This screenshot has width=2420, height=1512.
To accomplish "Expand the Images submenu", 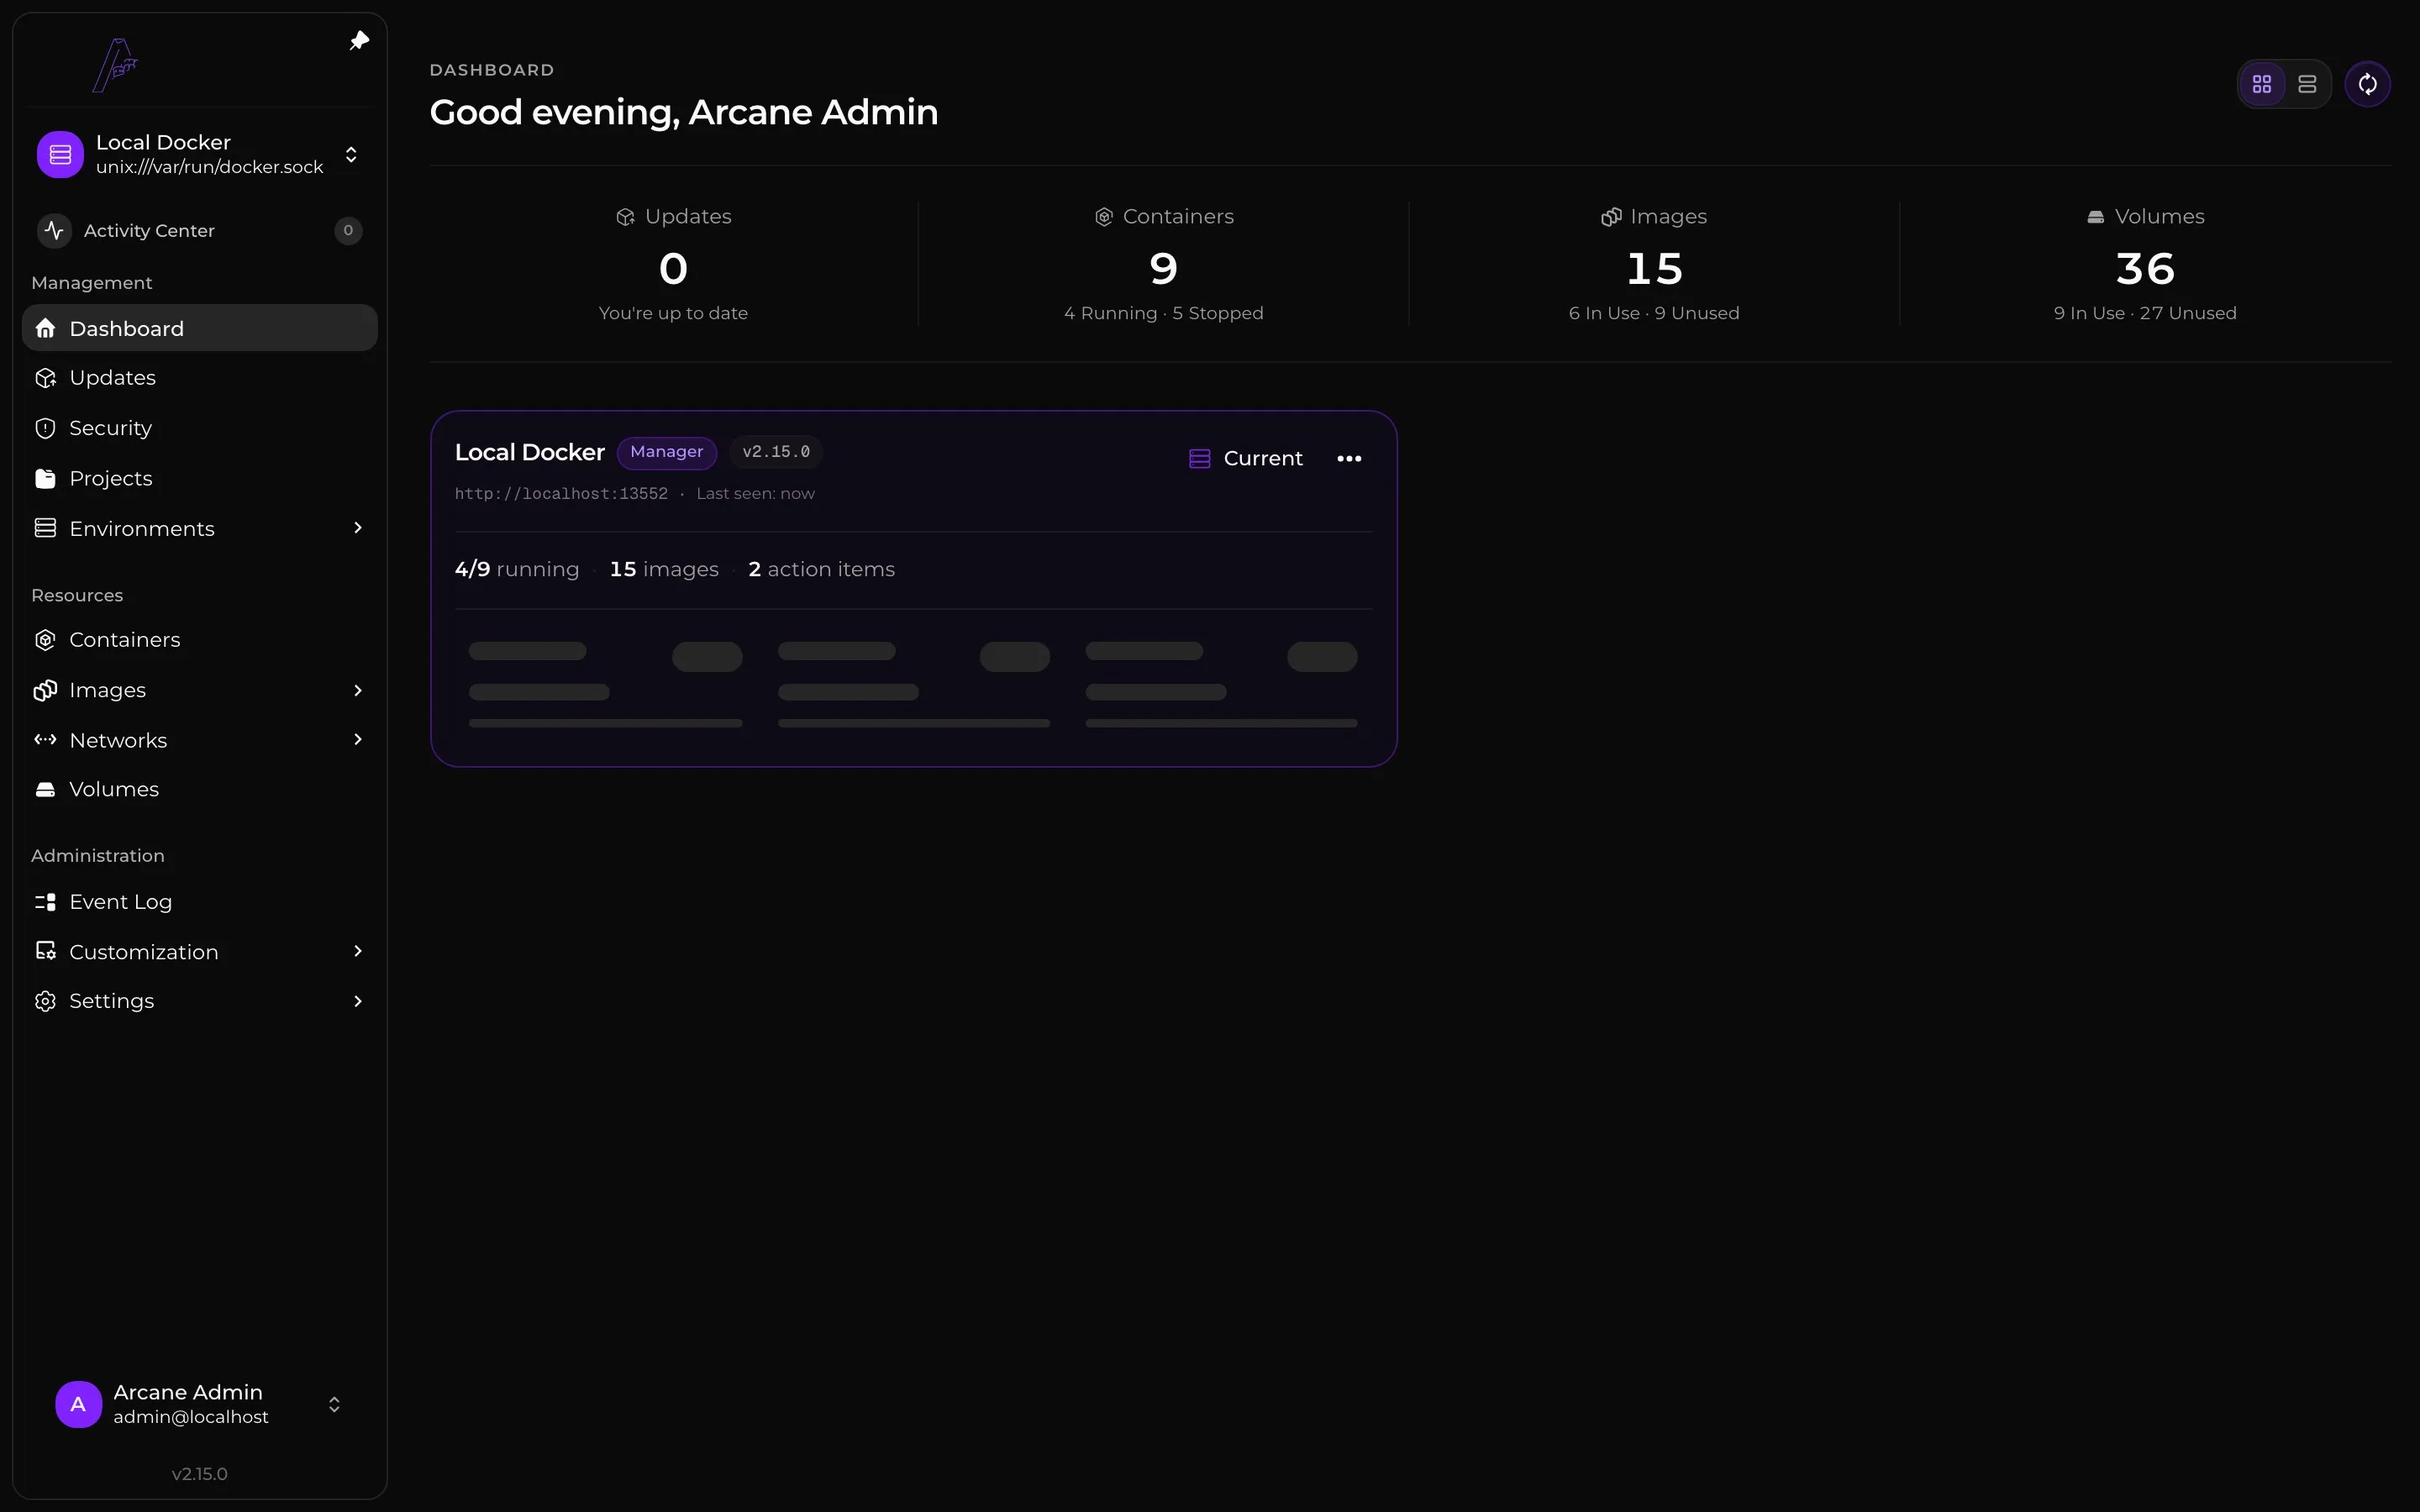I will pyautogui.click(x=358, y=690).
